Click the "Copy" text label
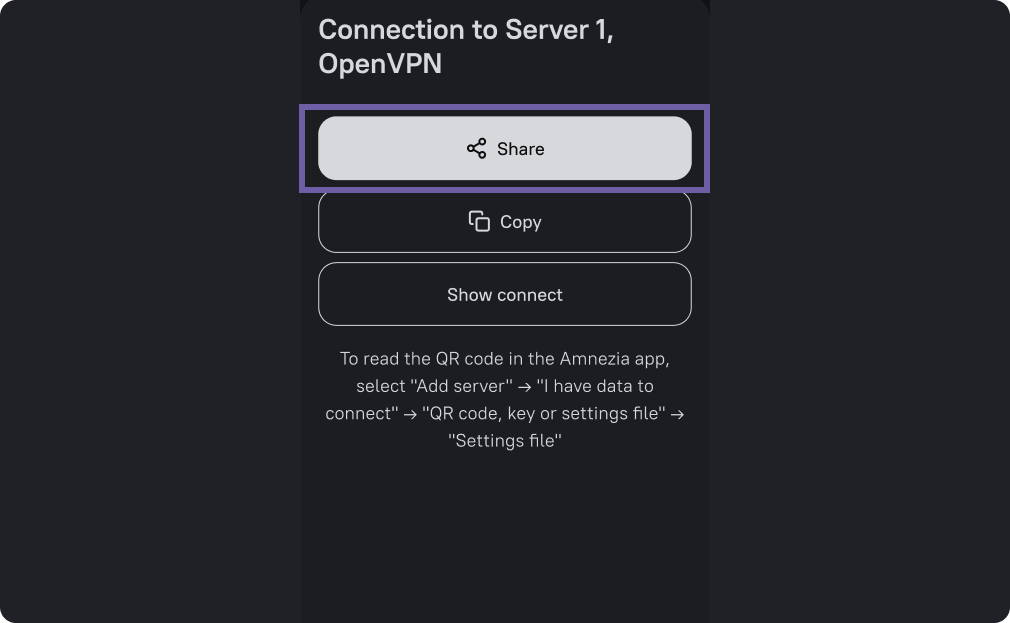Image resolution: width=1010 pixels, height=623 pixels. pos(521,222)
